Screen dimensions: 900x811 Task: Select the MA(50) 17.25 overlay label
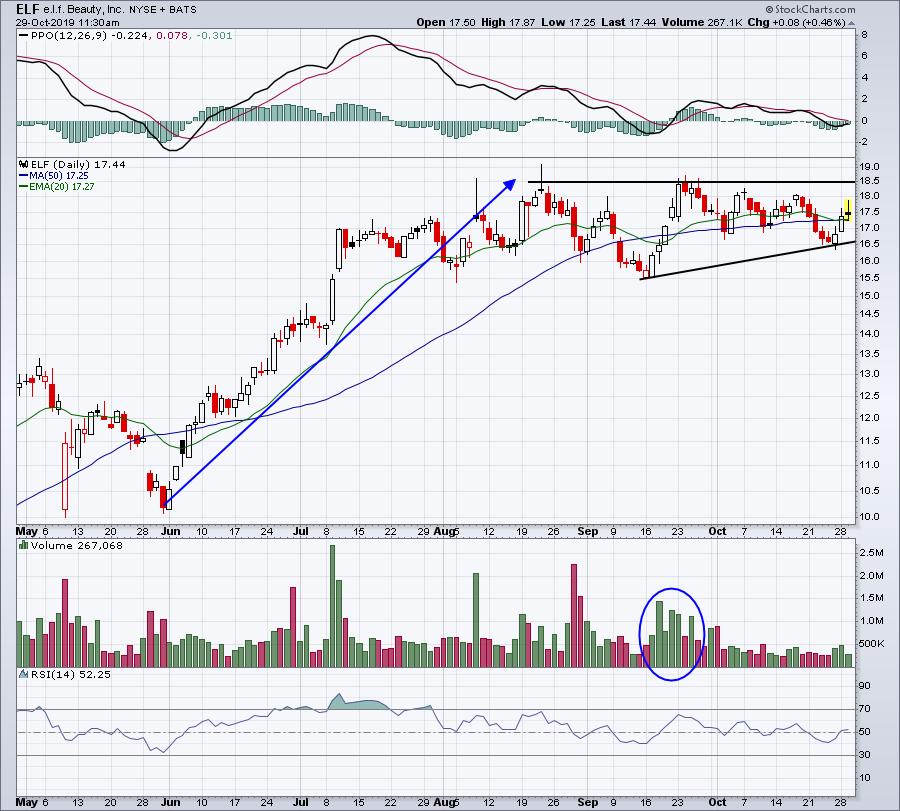pyautogui.click(x=59, y=176)
